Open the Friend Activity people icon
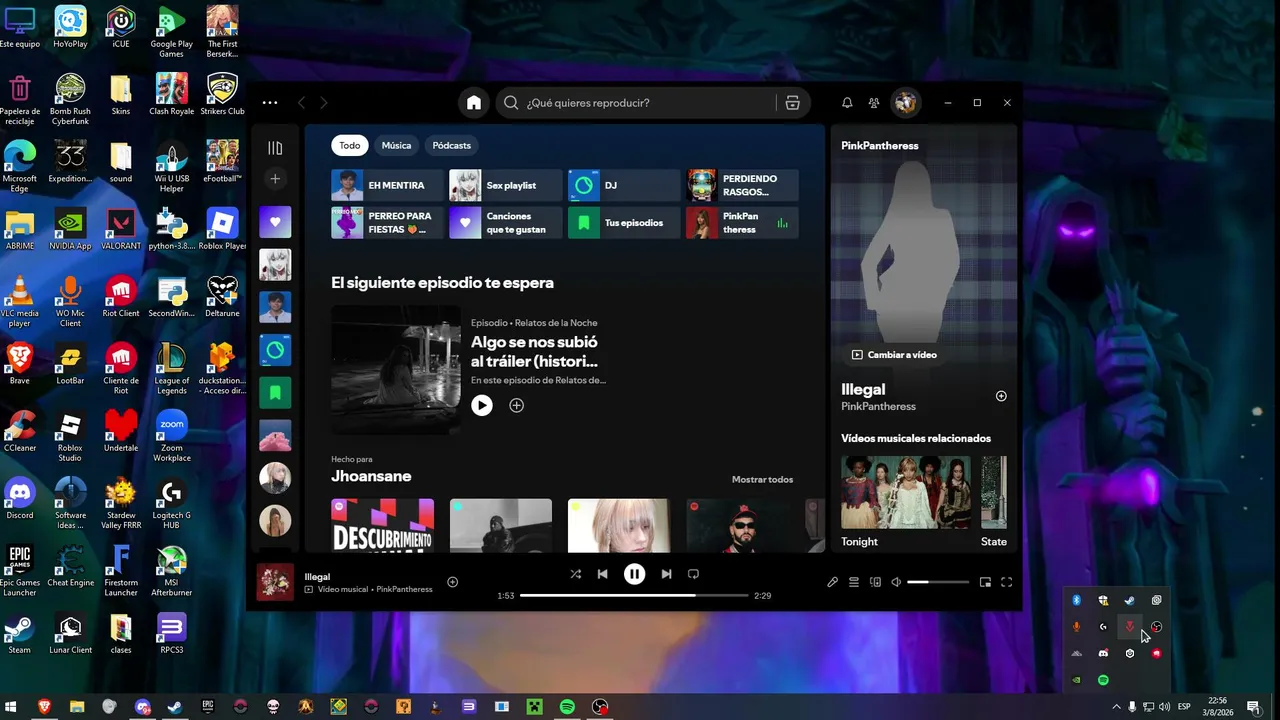The width and height of the screenshot is (1280, 720). (x=874, y=103)
